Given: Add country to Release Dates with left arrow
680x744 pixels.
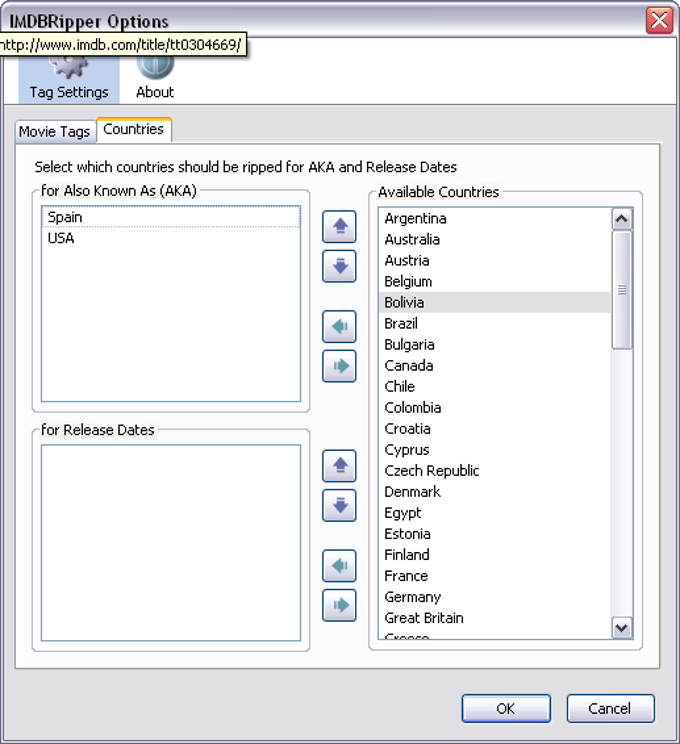Looking at the screenshot, I should pos(340,566).
